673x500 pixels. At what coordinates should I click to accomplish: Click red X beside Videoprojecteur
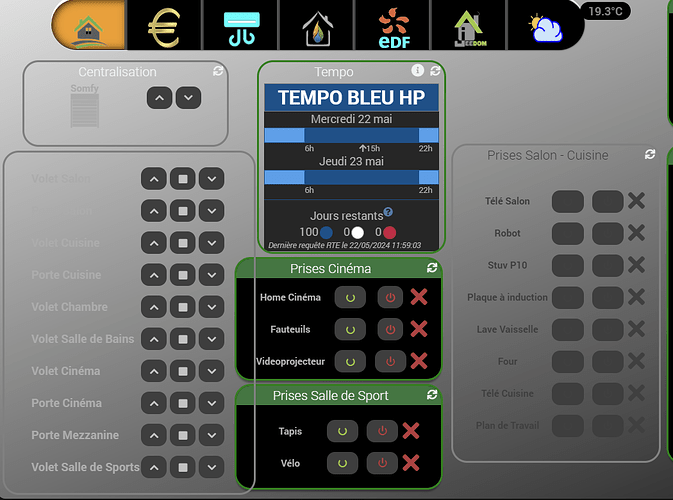click(419, 361)
